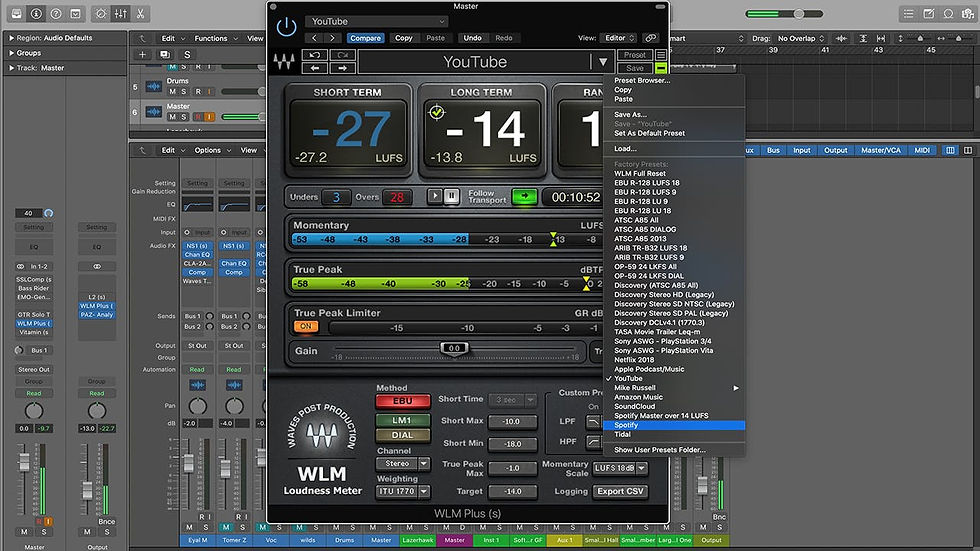Toggle Follow Transport green button
This screenshot has height=551, width=980.
click(x=524, y=196)
